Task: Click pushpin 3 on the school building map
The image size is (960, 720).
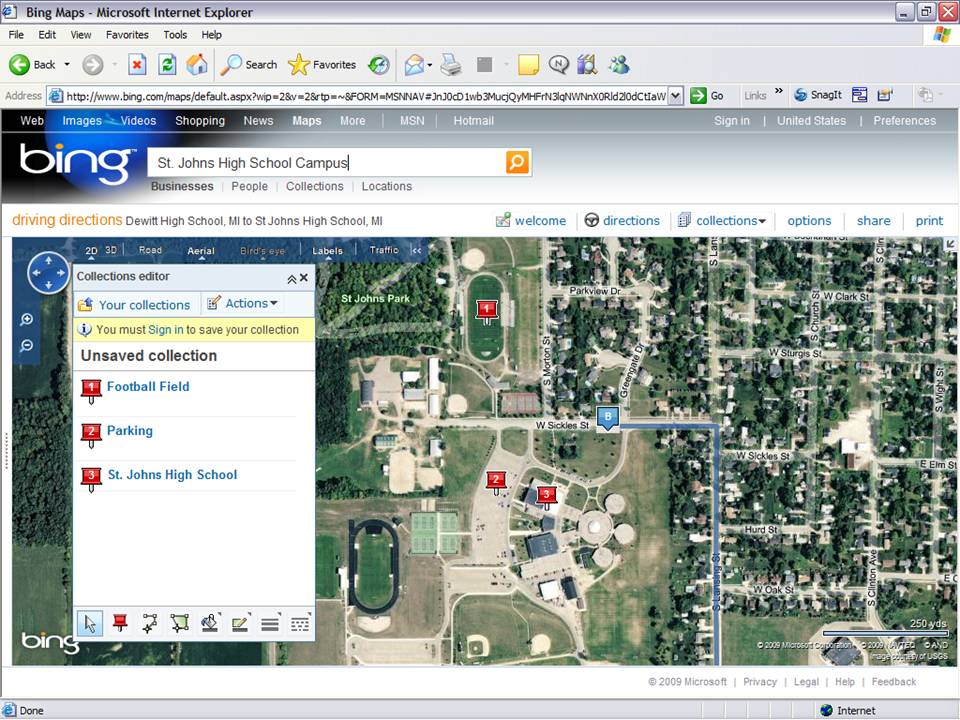Action: tap(546, 497)
